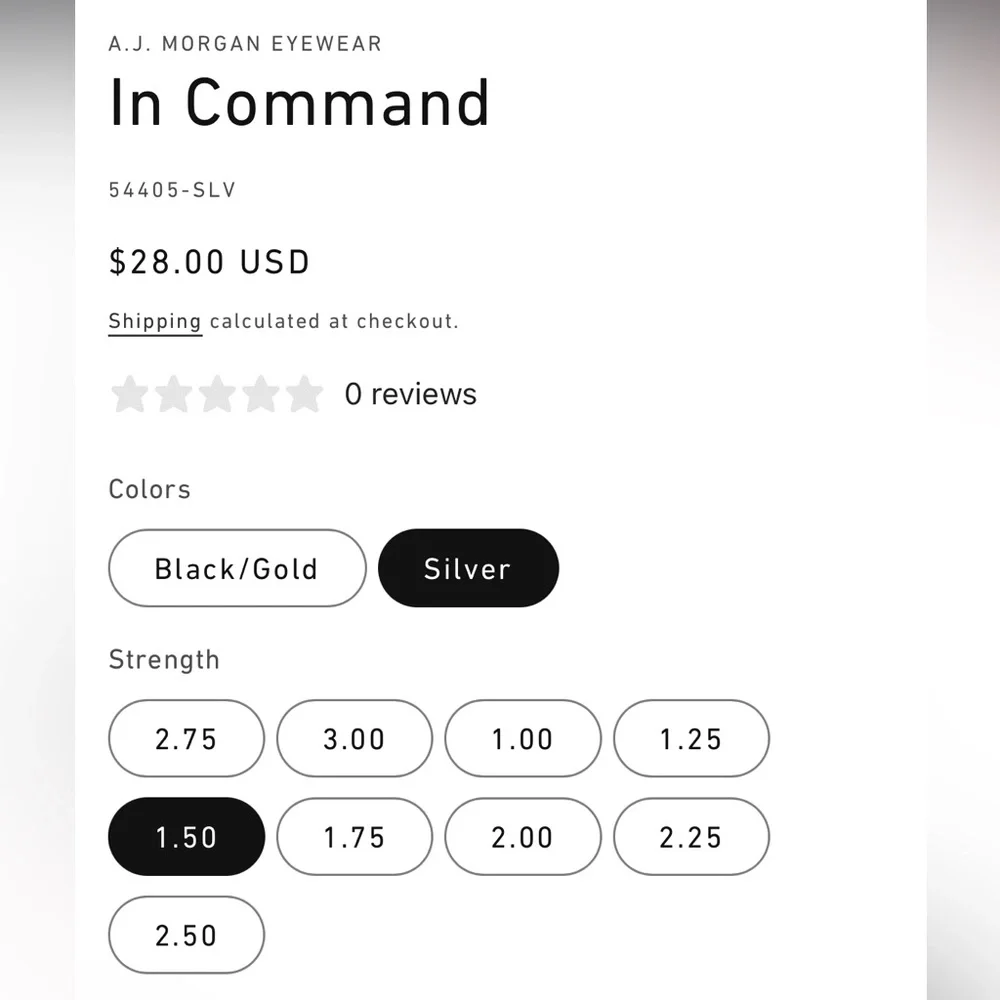Select the Black/Gold color option

[x=237, y=568]
